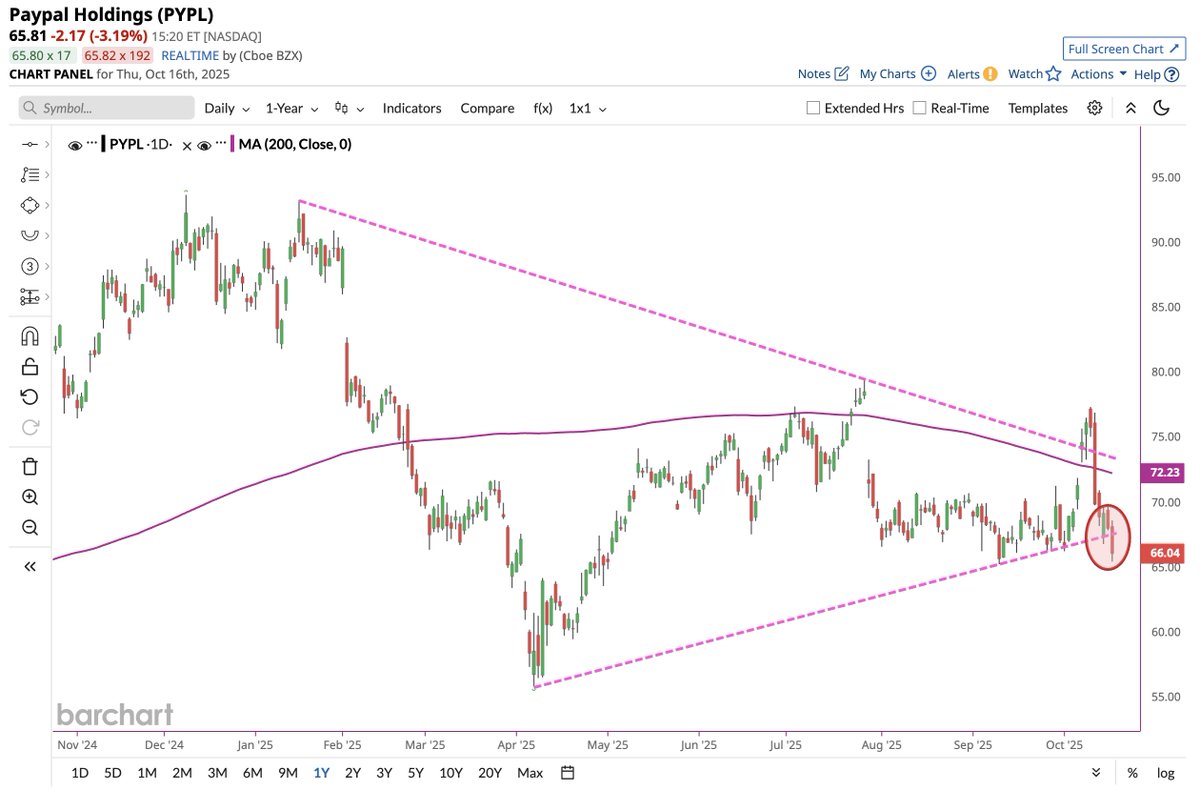Open the PYPL series options ellipsis

[91, 143]
